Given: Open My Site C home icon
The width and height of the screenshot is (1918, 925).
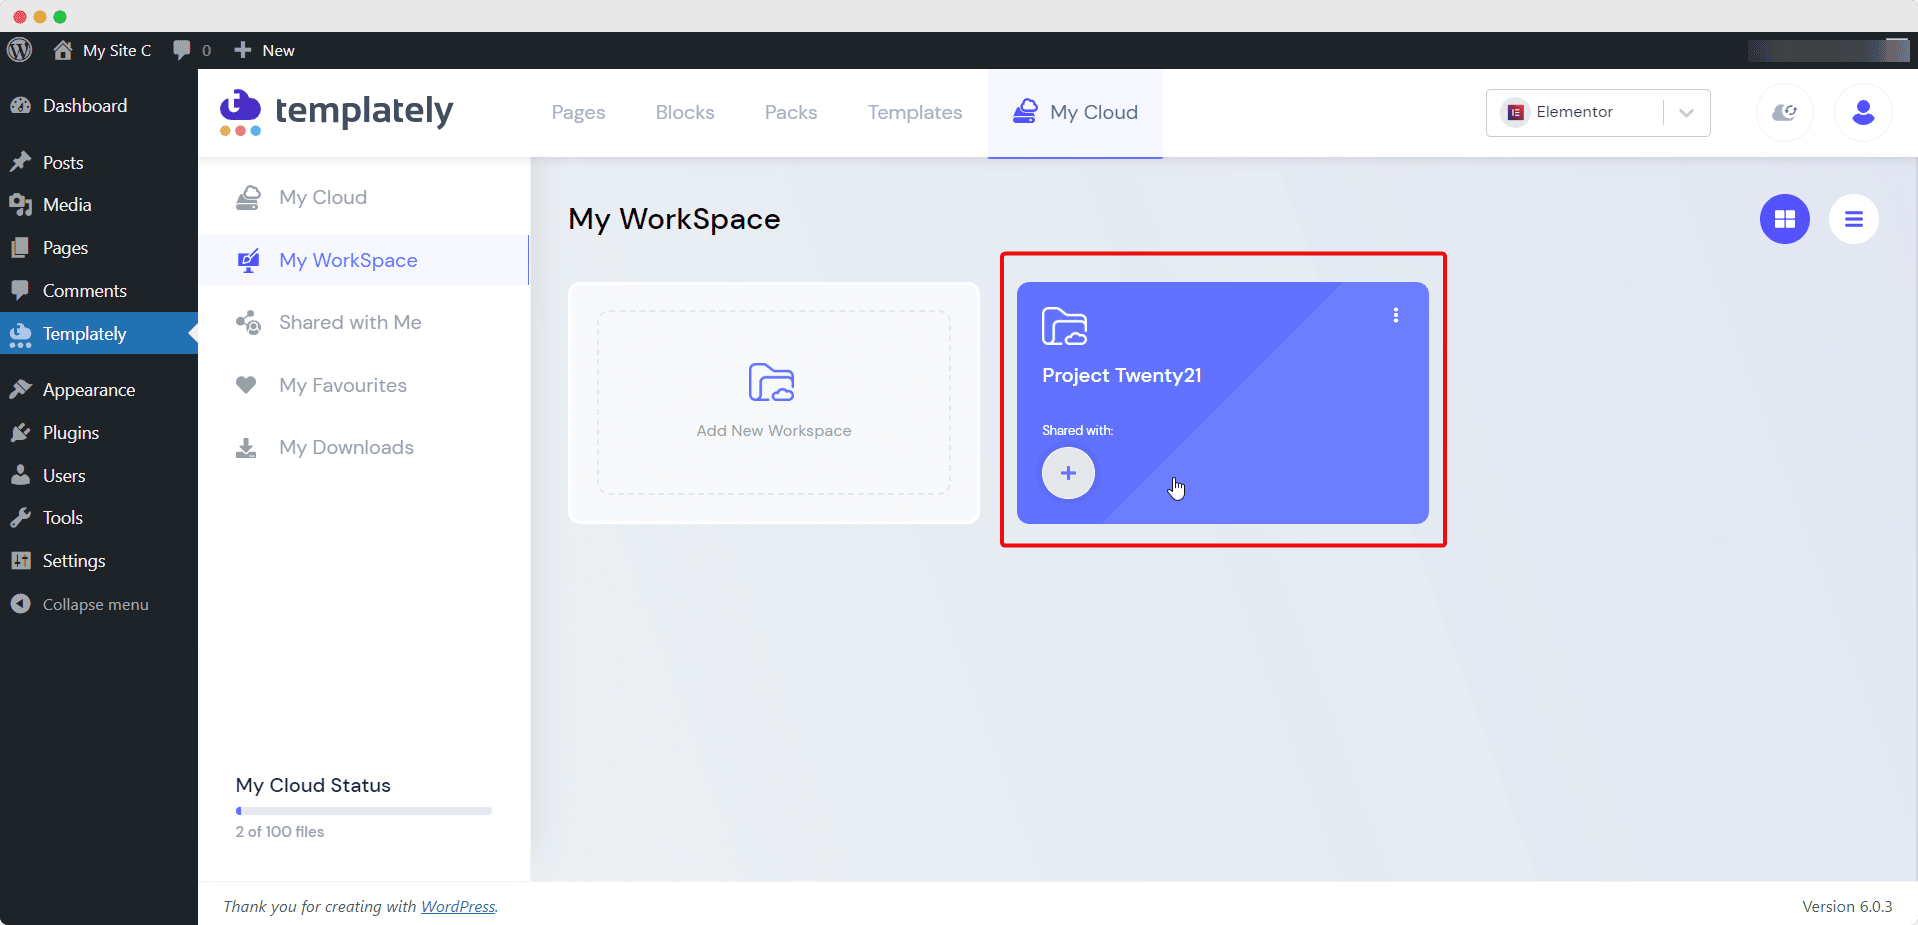Looking at the screenshot, I should pyautogui.click(x=63, y=50).
